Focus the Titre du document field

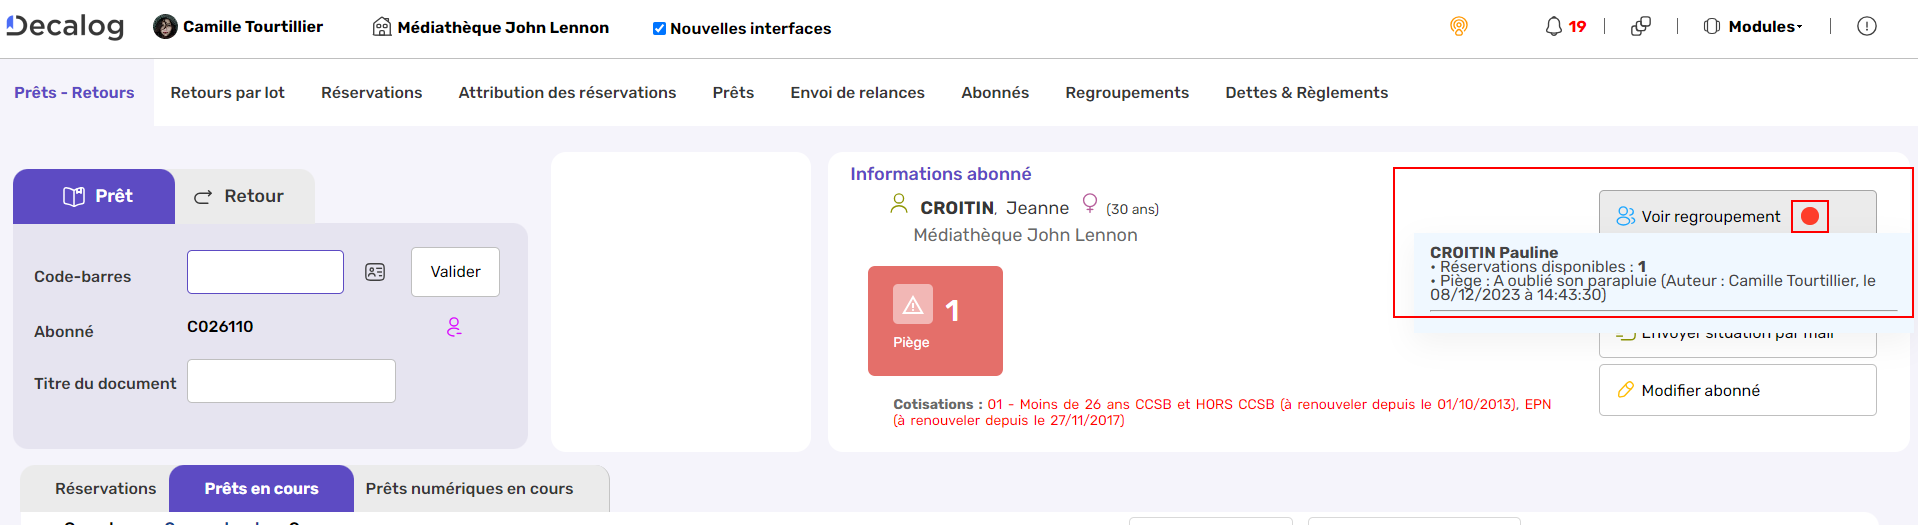[x=291, y=381]
